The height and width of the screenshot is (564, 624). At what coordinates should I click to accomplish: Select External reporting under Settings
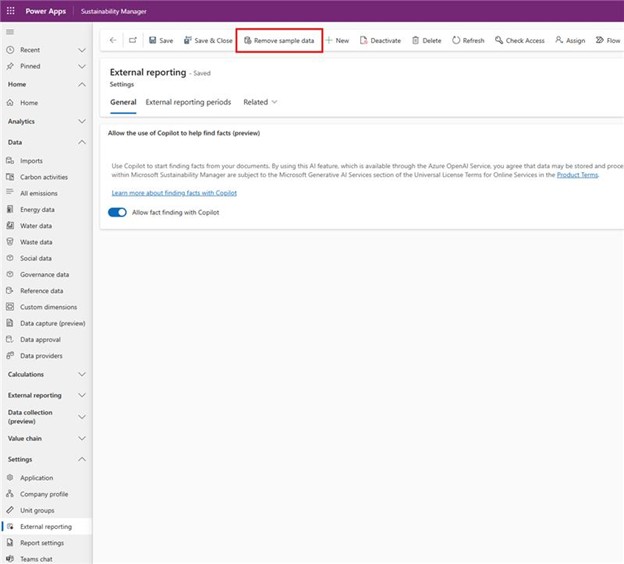[x=47, y=527]
